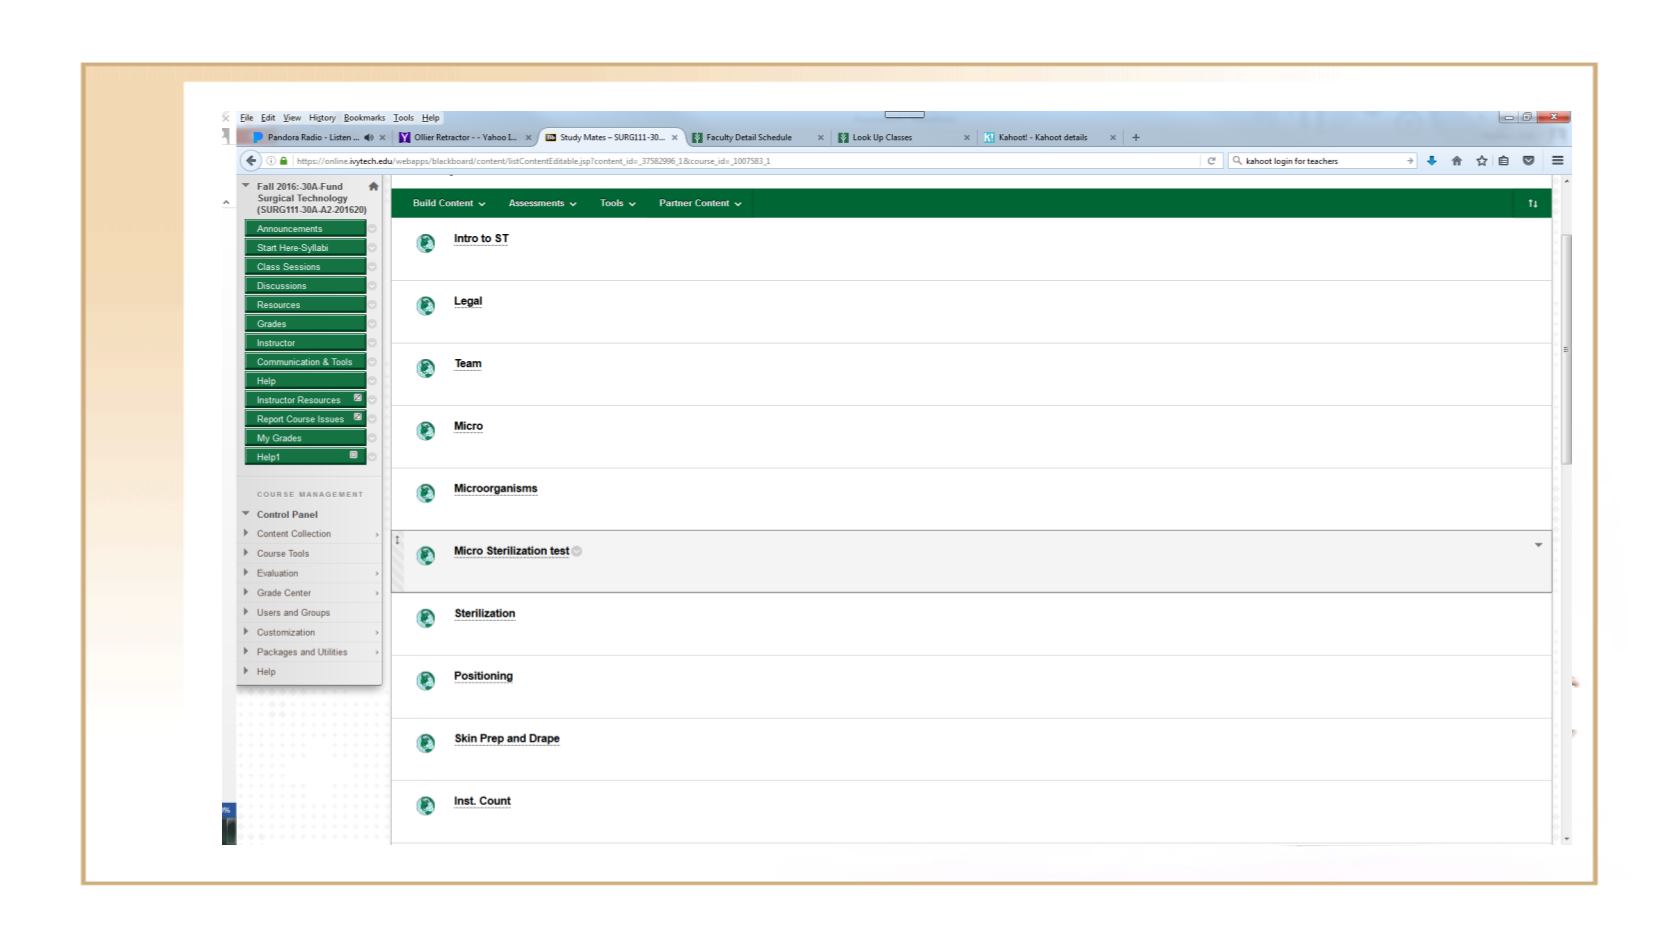
Task: Mute the Pandora Radio tab audio
Action: coord(369,138)
